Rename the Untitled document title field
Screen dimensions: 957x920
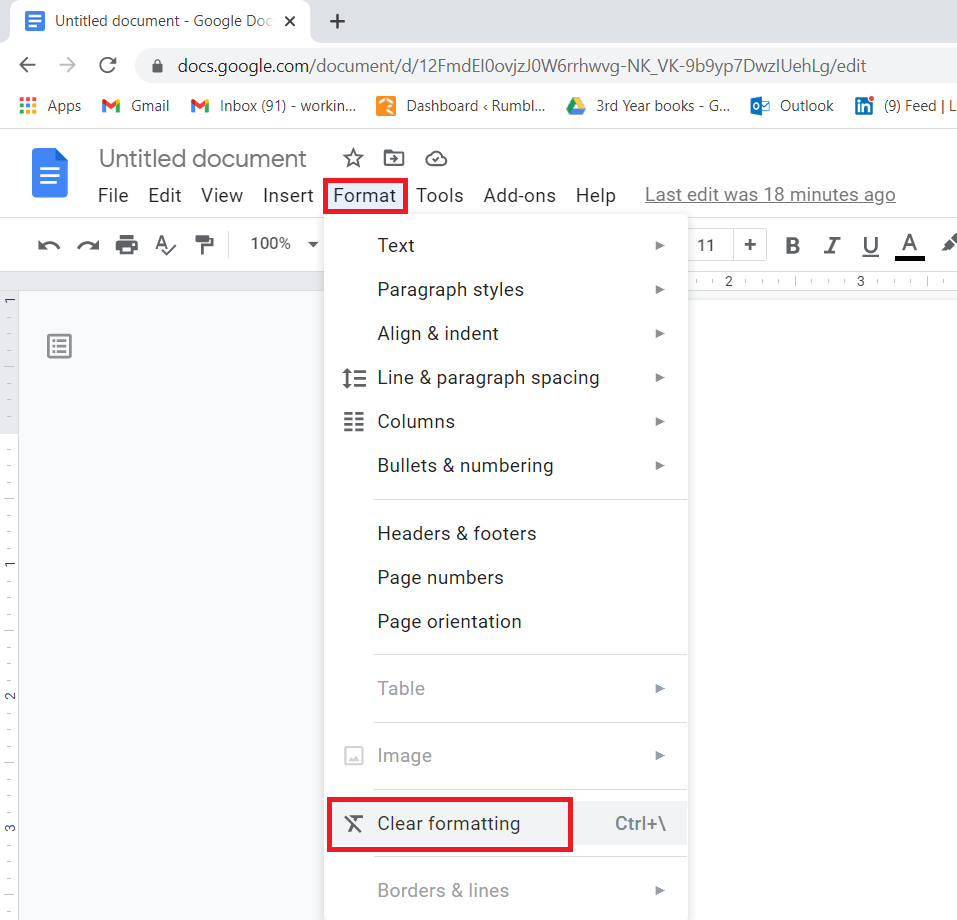pos(201,158)
